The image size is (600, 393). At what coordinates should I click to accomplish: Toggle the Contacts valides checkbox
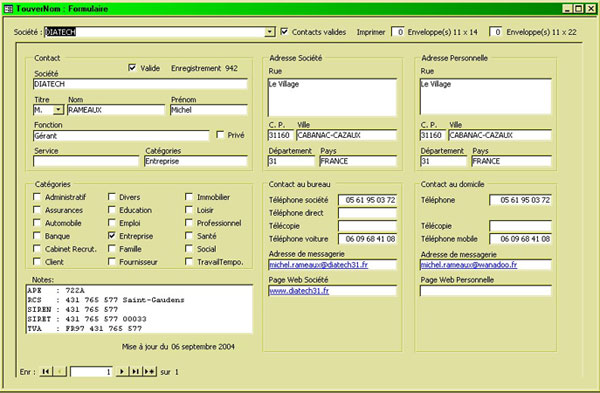tap(284, 31)
